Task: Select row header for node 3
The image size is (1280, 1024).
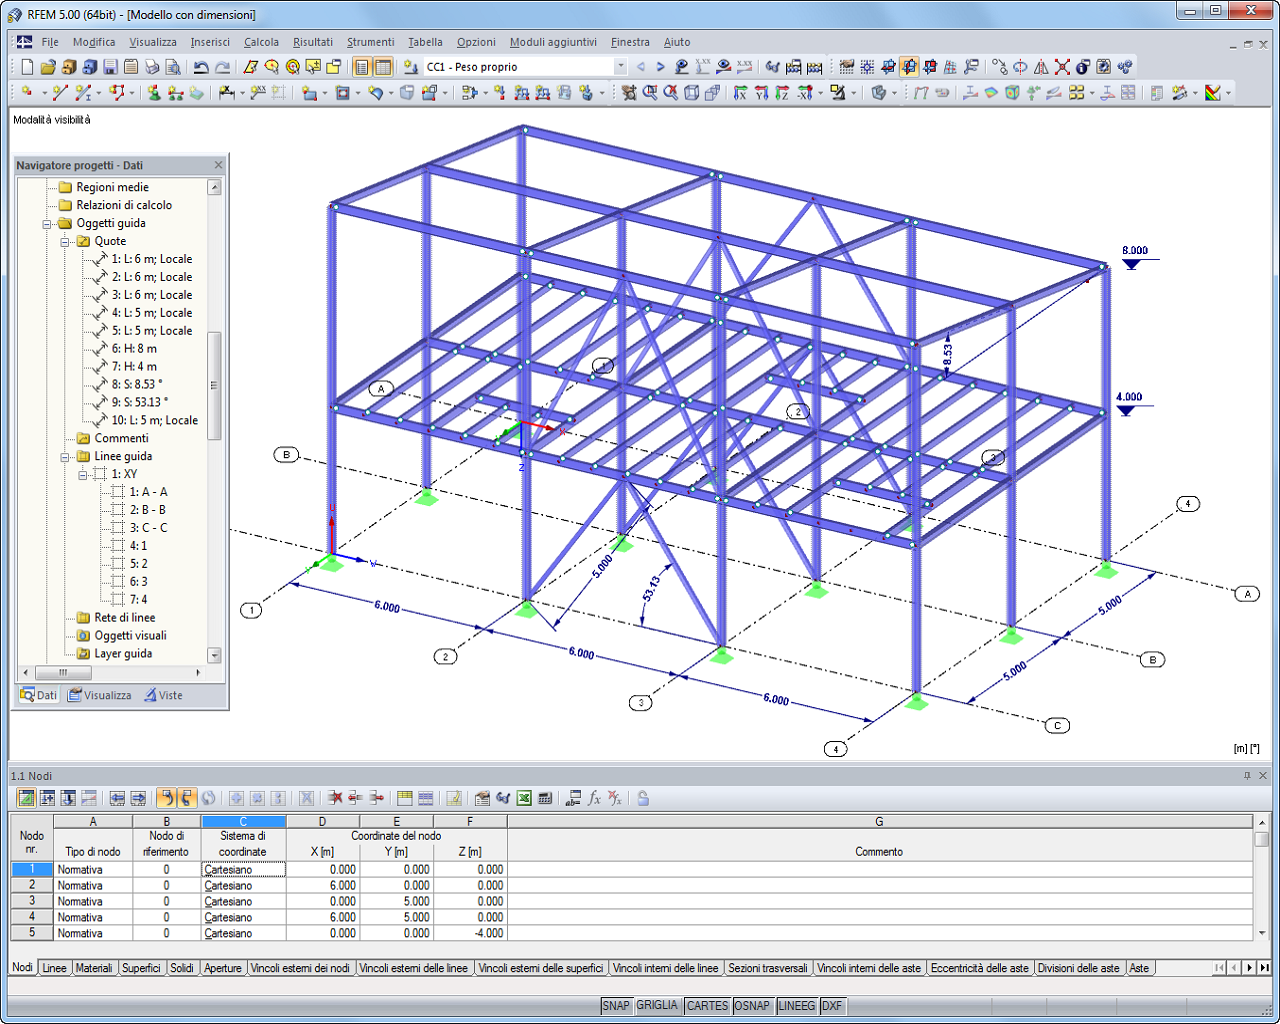Action: (x=32, y=902)
